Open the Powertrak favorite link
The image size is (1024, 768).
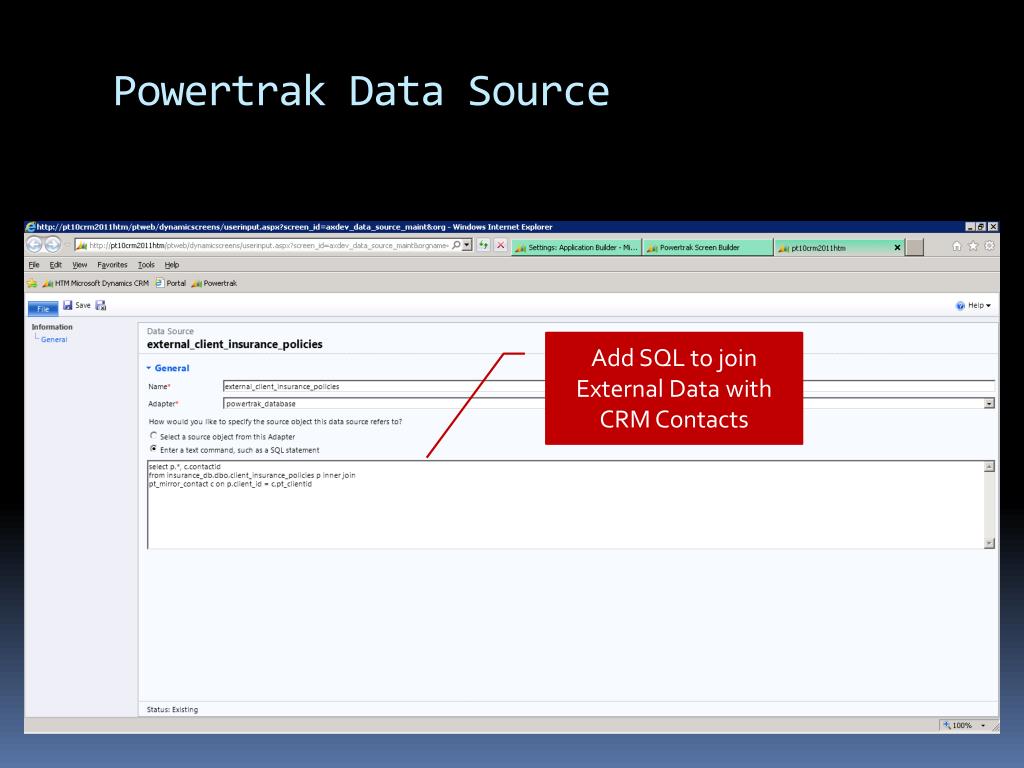coord(214,283)
